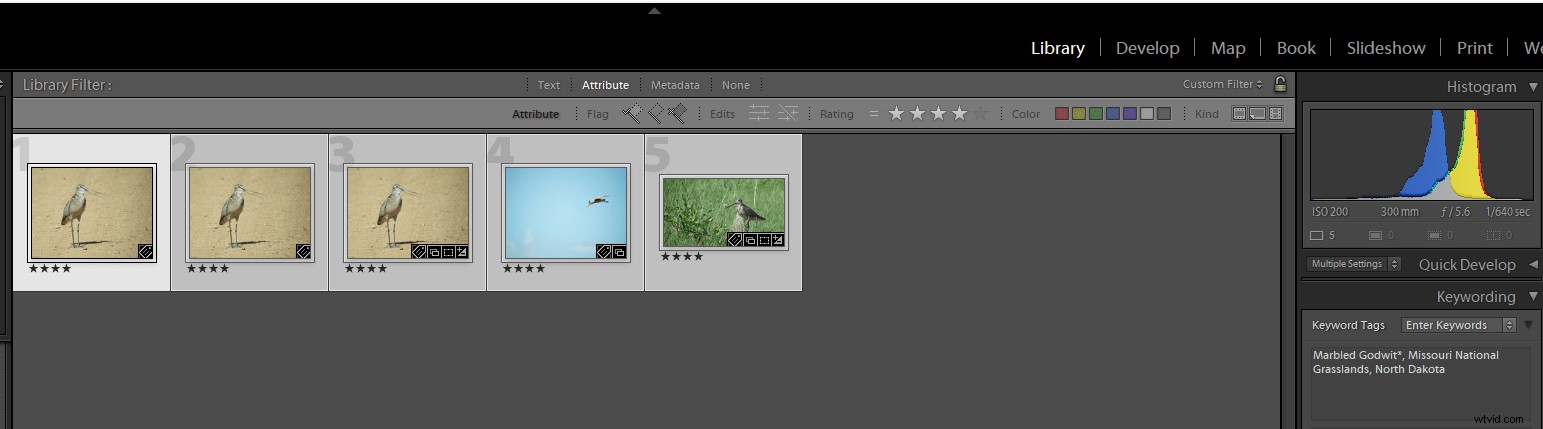
Task: Click collection badge on photo 3
Action: tap(434, 252)
